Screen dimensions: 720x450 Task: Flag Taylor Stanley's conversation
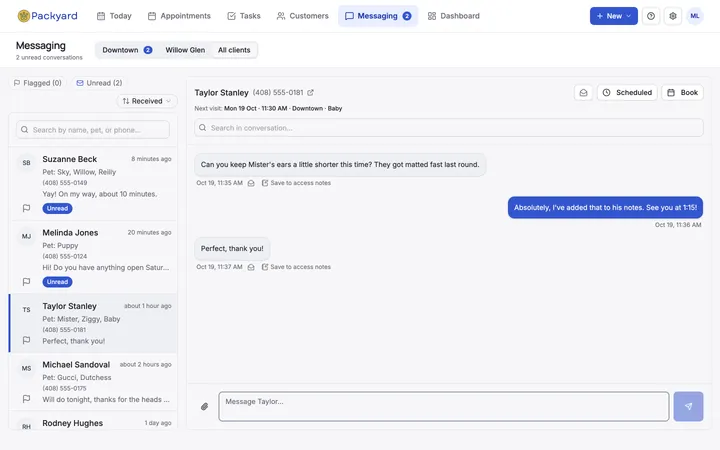(27, 340)
